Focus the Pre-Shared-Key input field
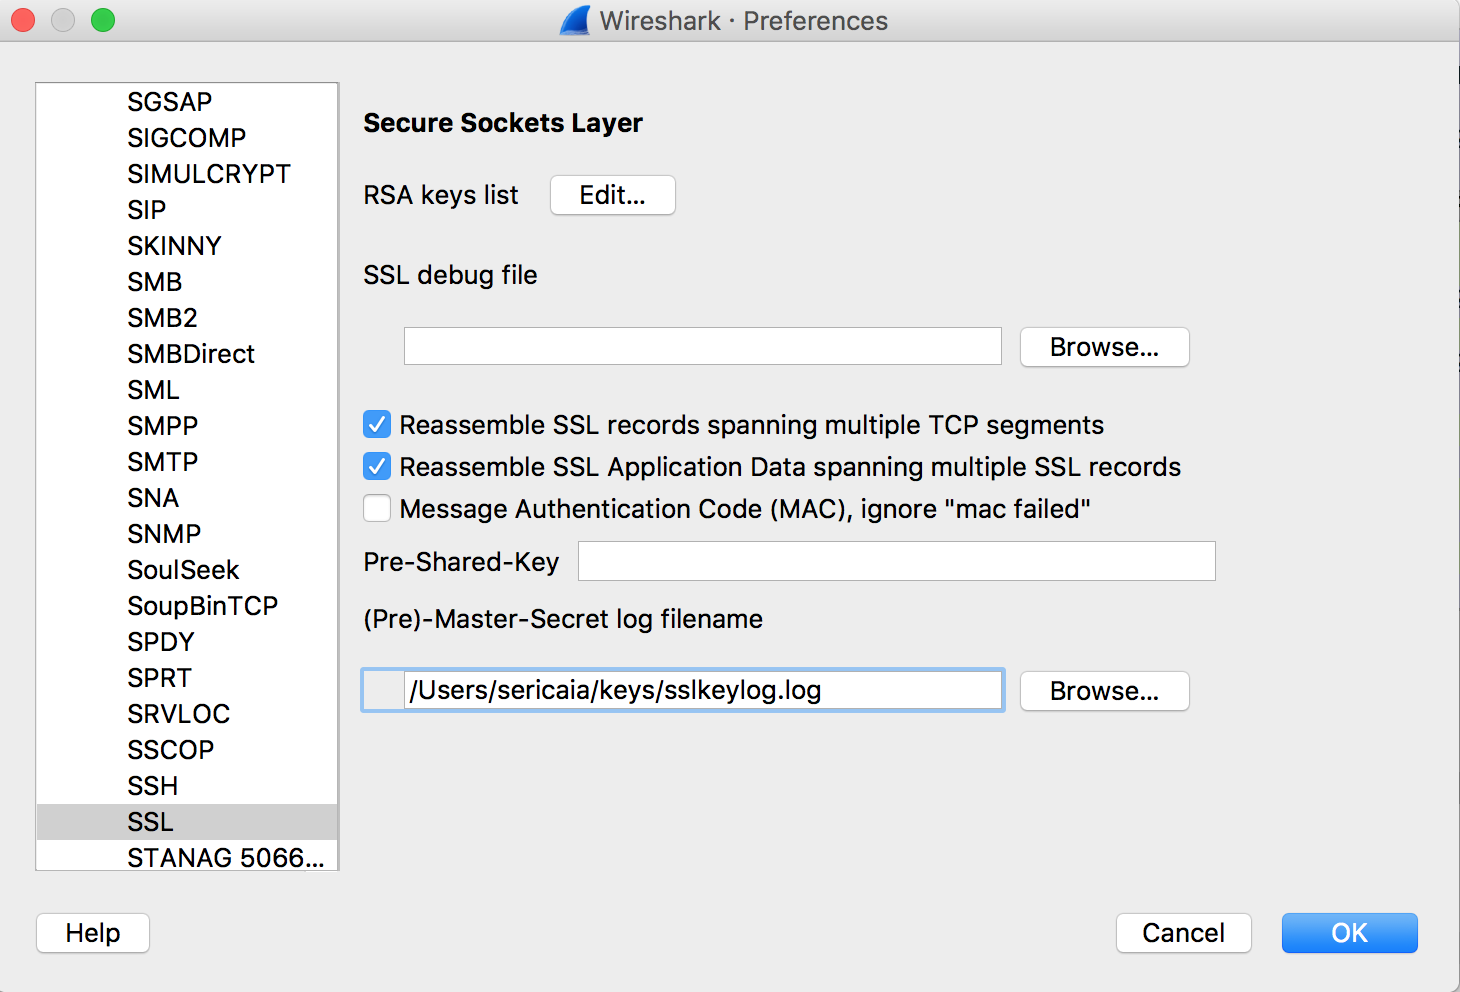This screenshot has width=1460, height=992. (x=897, y=561)
